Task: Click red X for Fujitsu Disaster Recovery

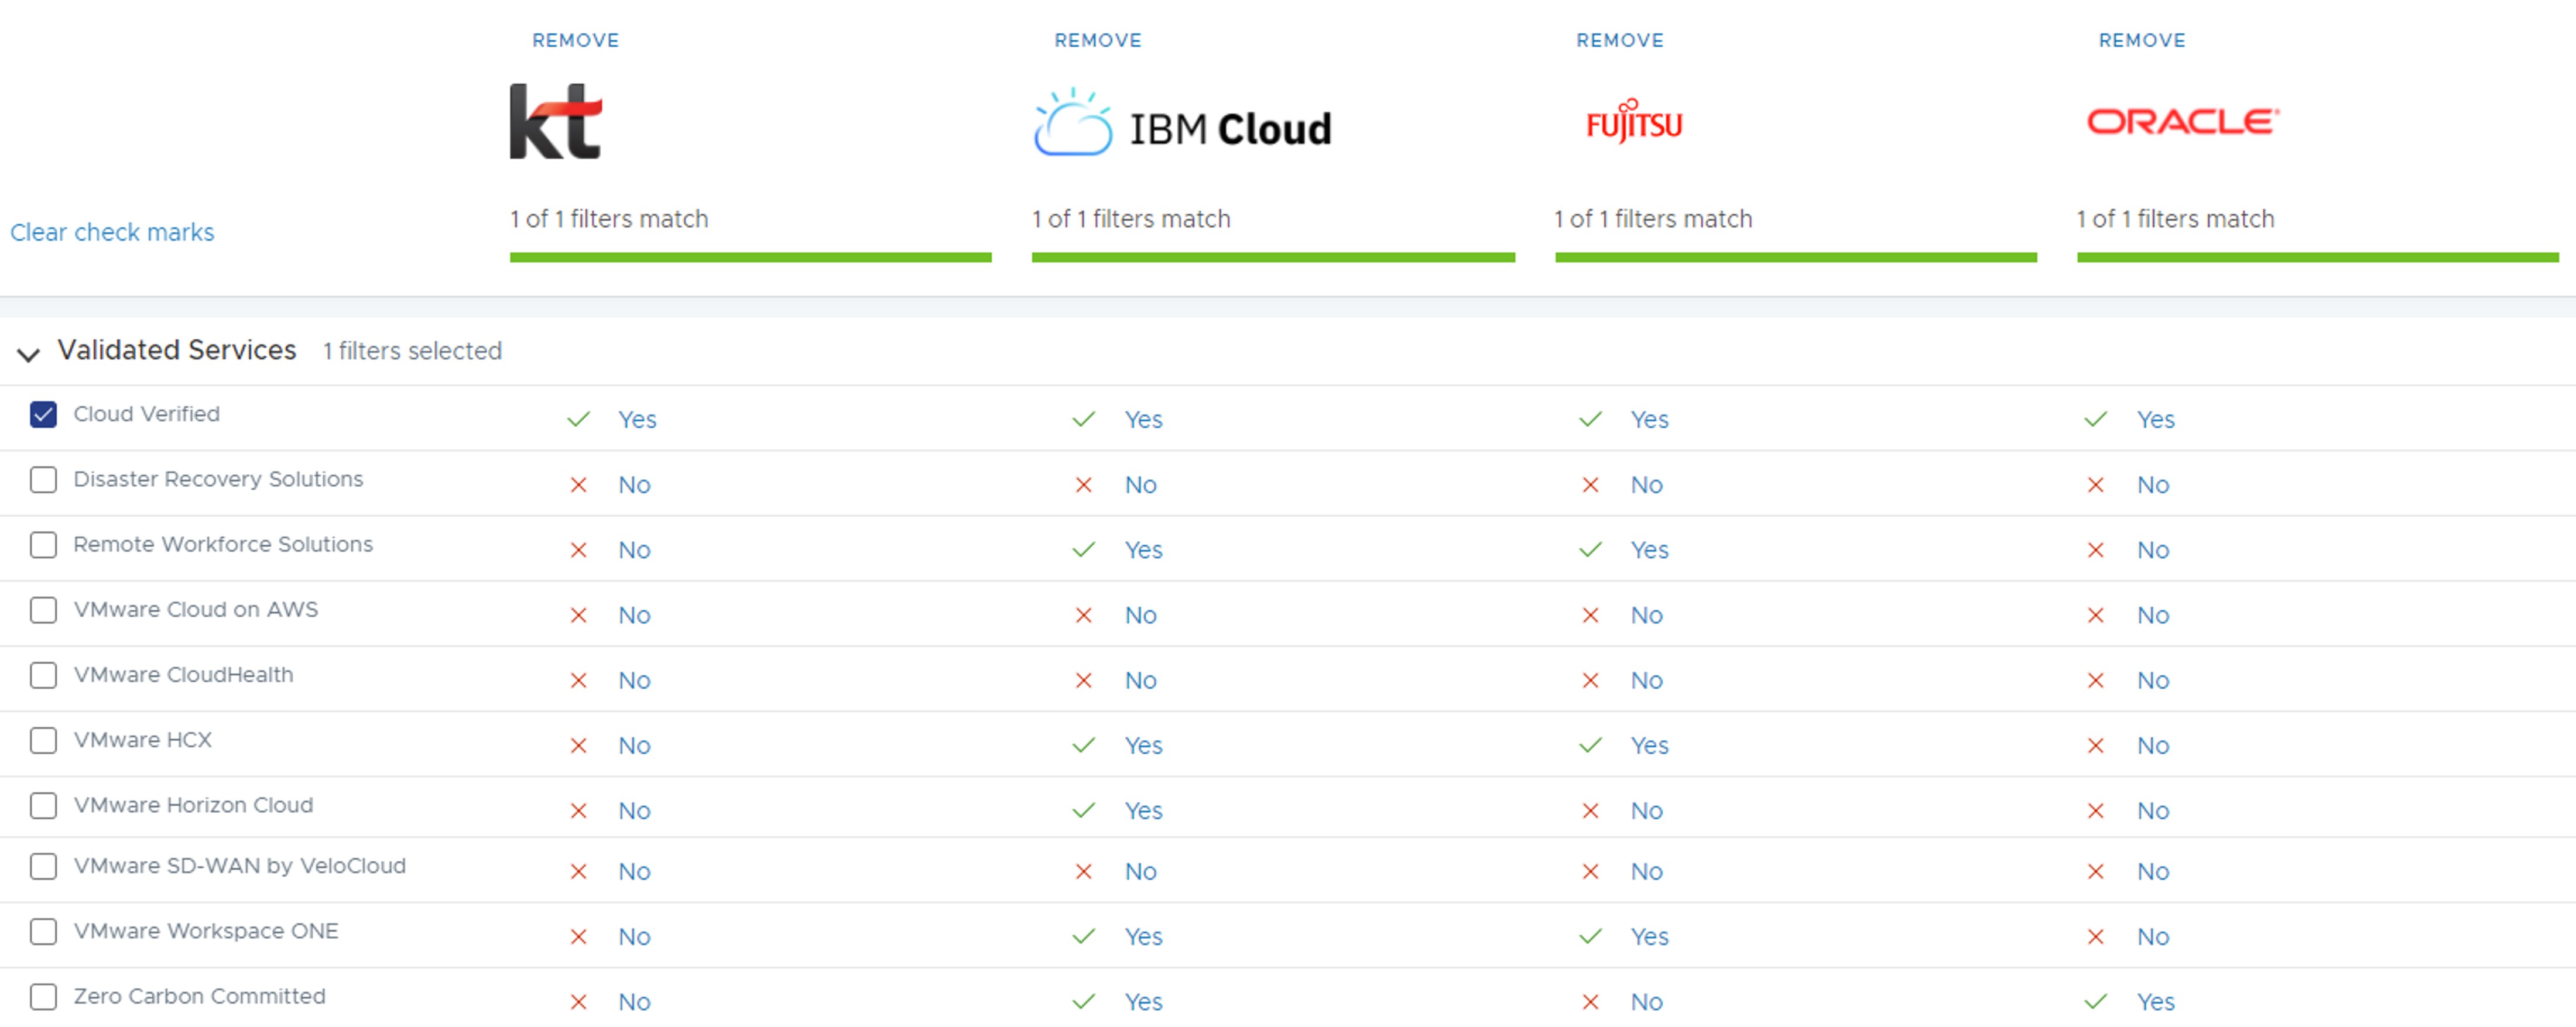Action: point(1590,485)
